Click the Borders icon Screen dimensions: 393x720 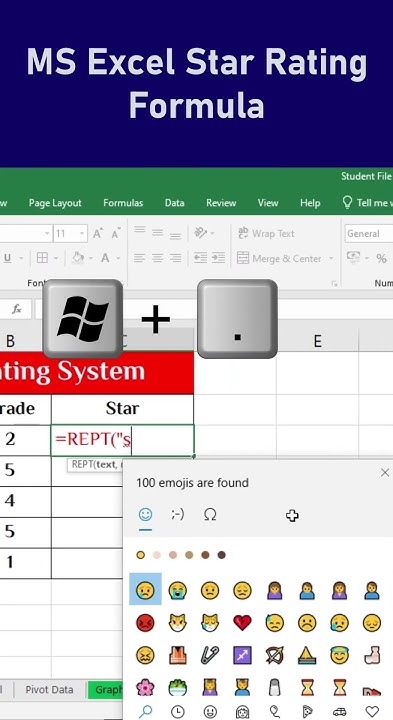click(x=42, y=258)
